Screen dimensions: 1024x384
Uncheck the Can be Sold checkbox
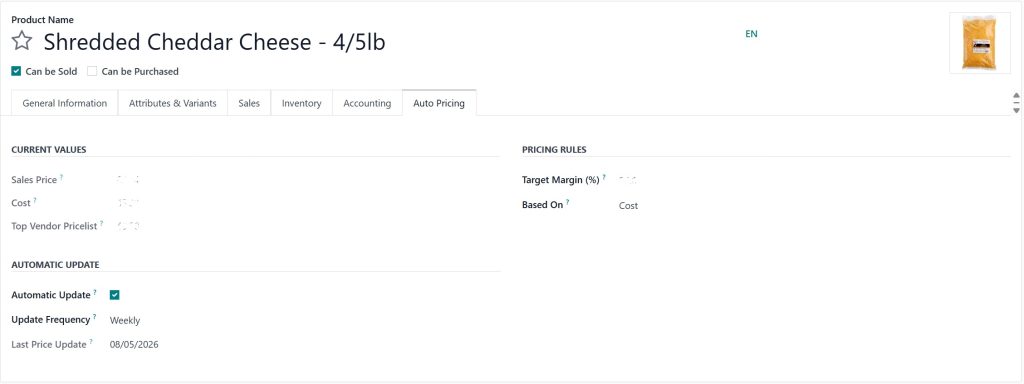[x=16, y=71]
